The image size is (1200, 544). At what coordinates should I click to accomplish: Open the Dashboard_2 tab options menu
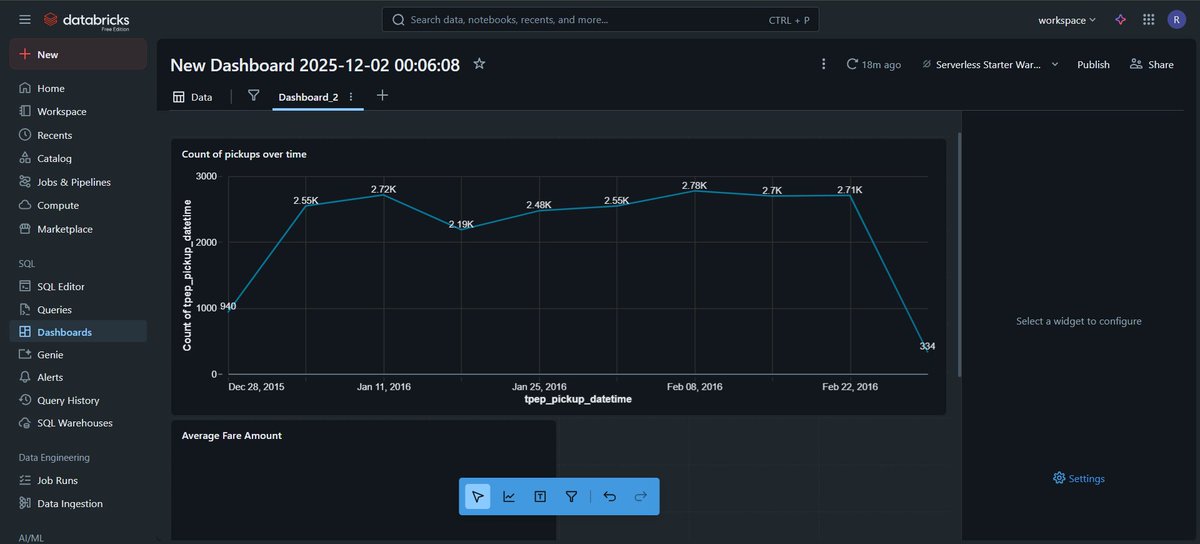click(351, 97)
